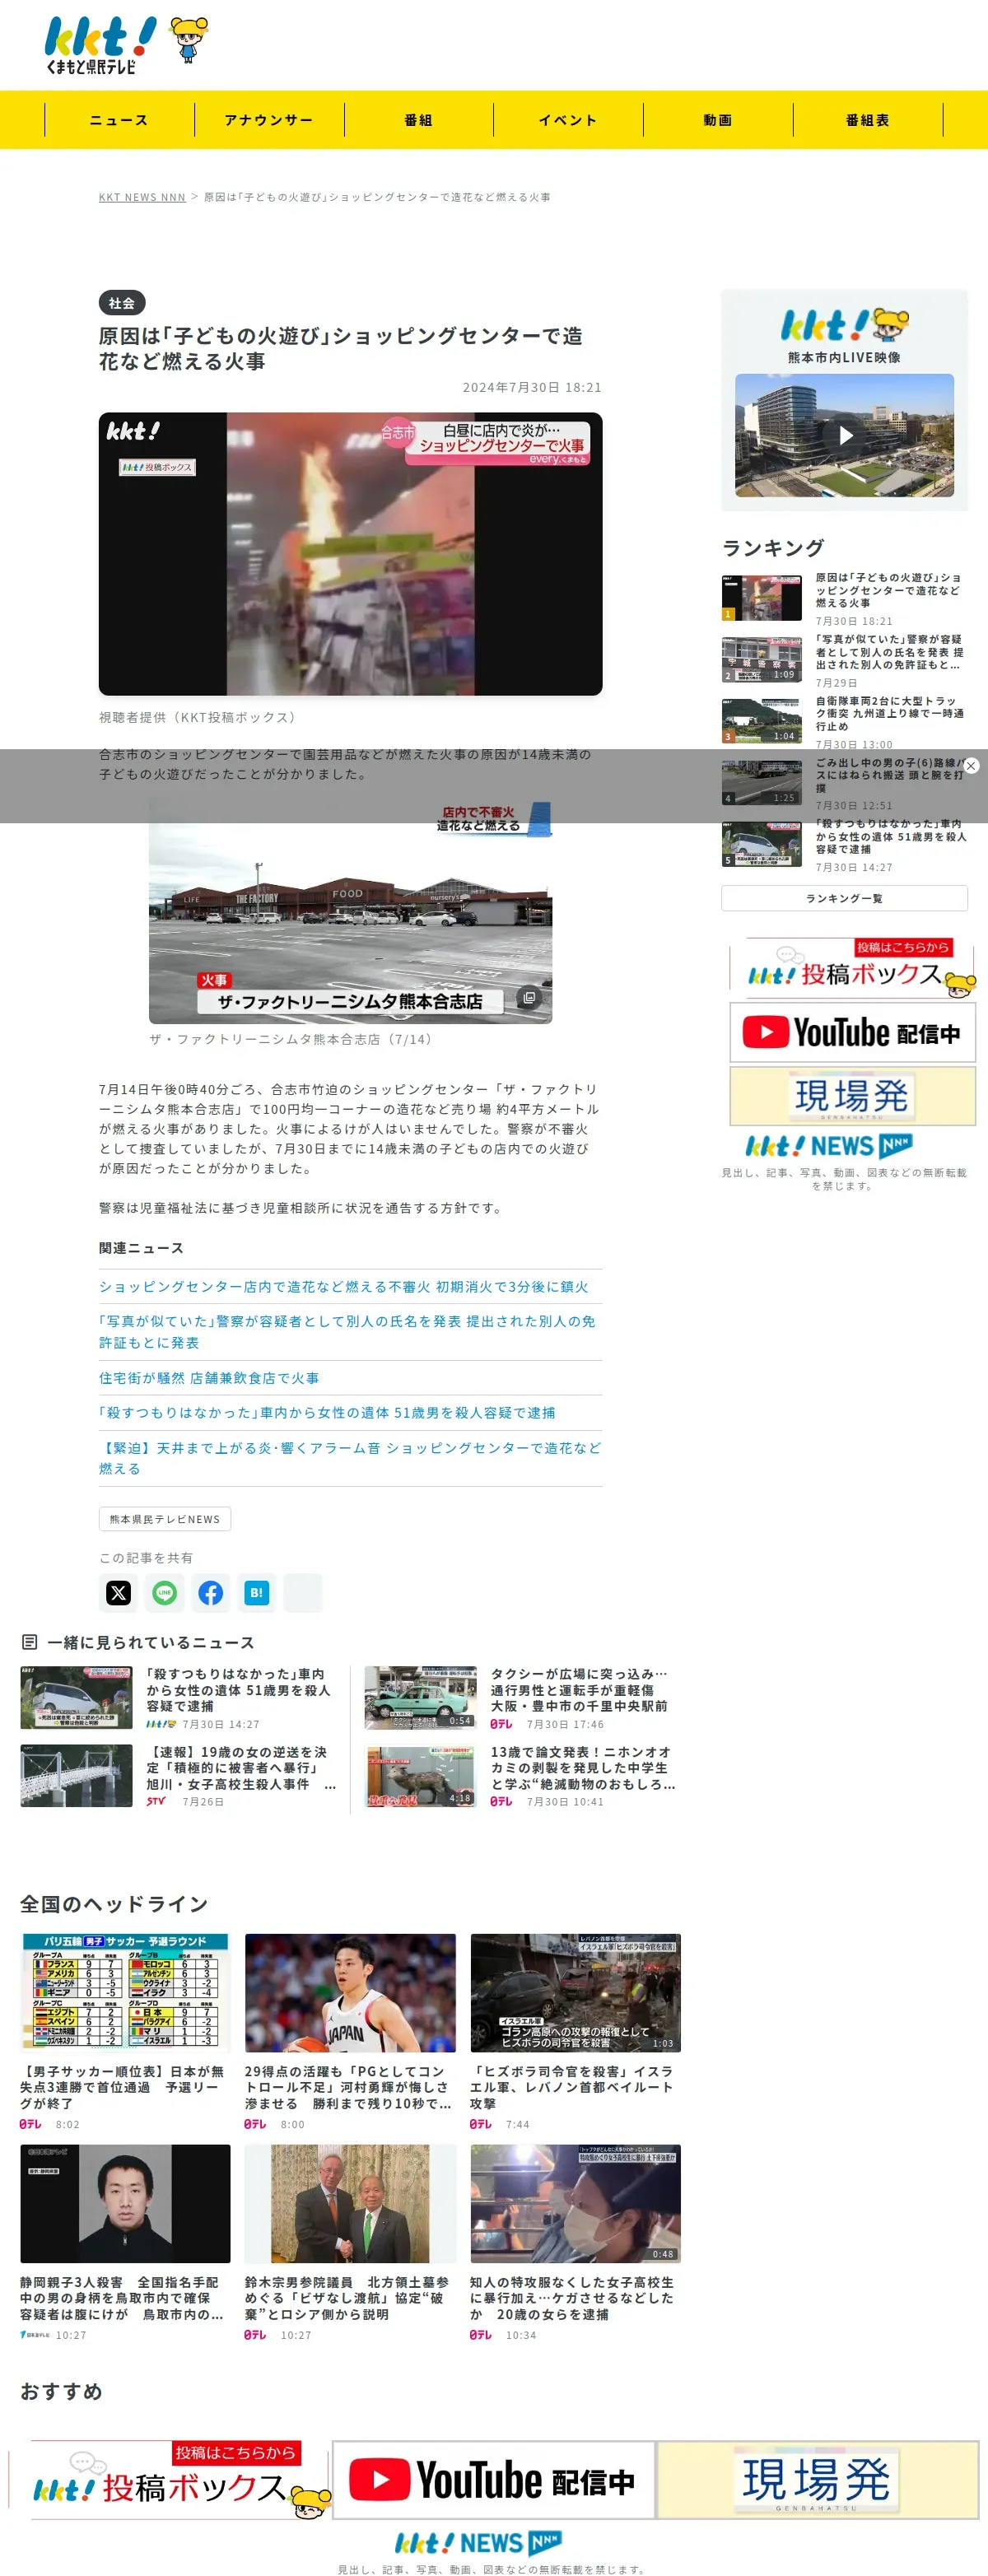Open ニュース menu
The height and width of the screenshot is (2576, 988).
(x=119, y=120)
